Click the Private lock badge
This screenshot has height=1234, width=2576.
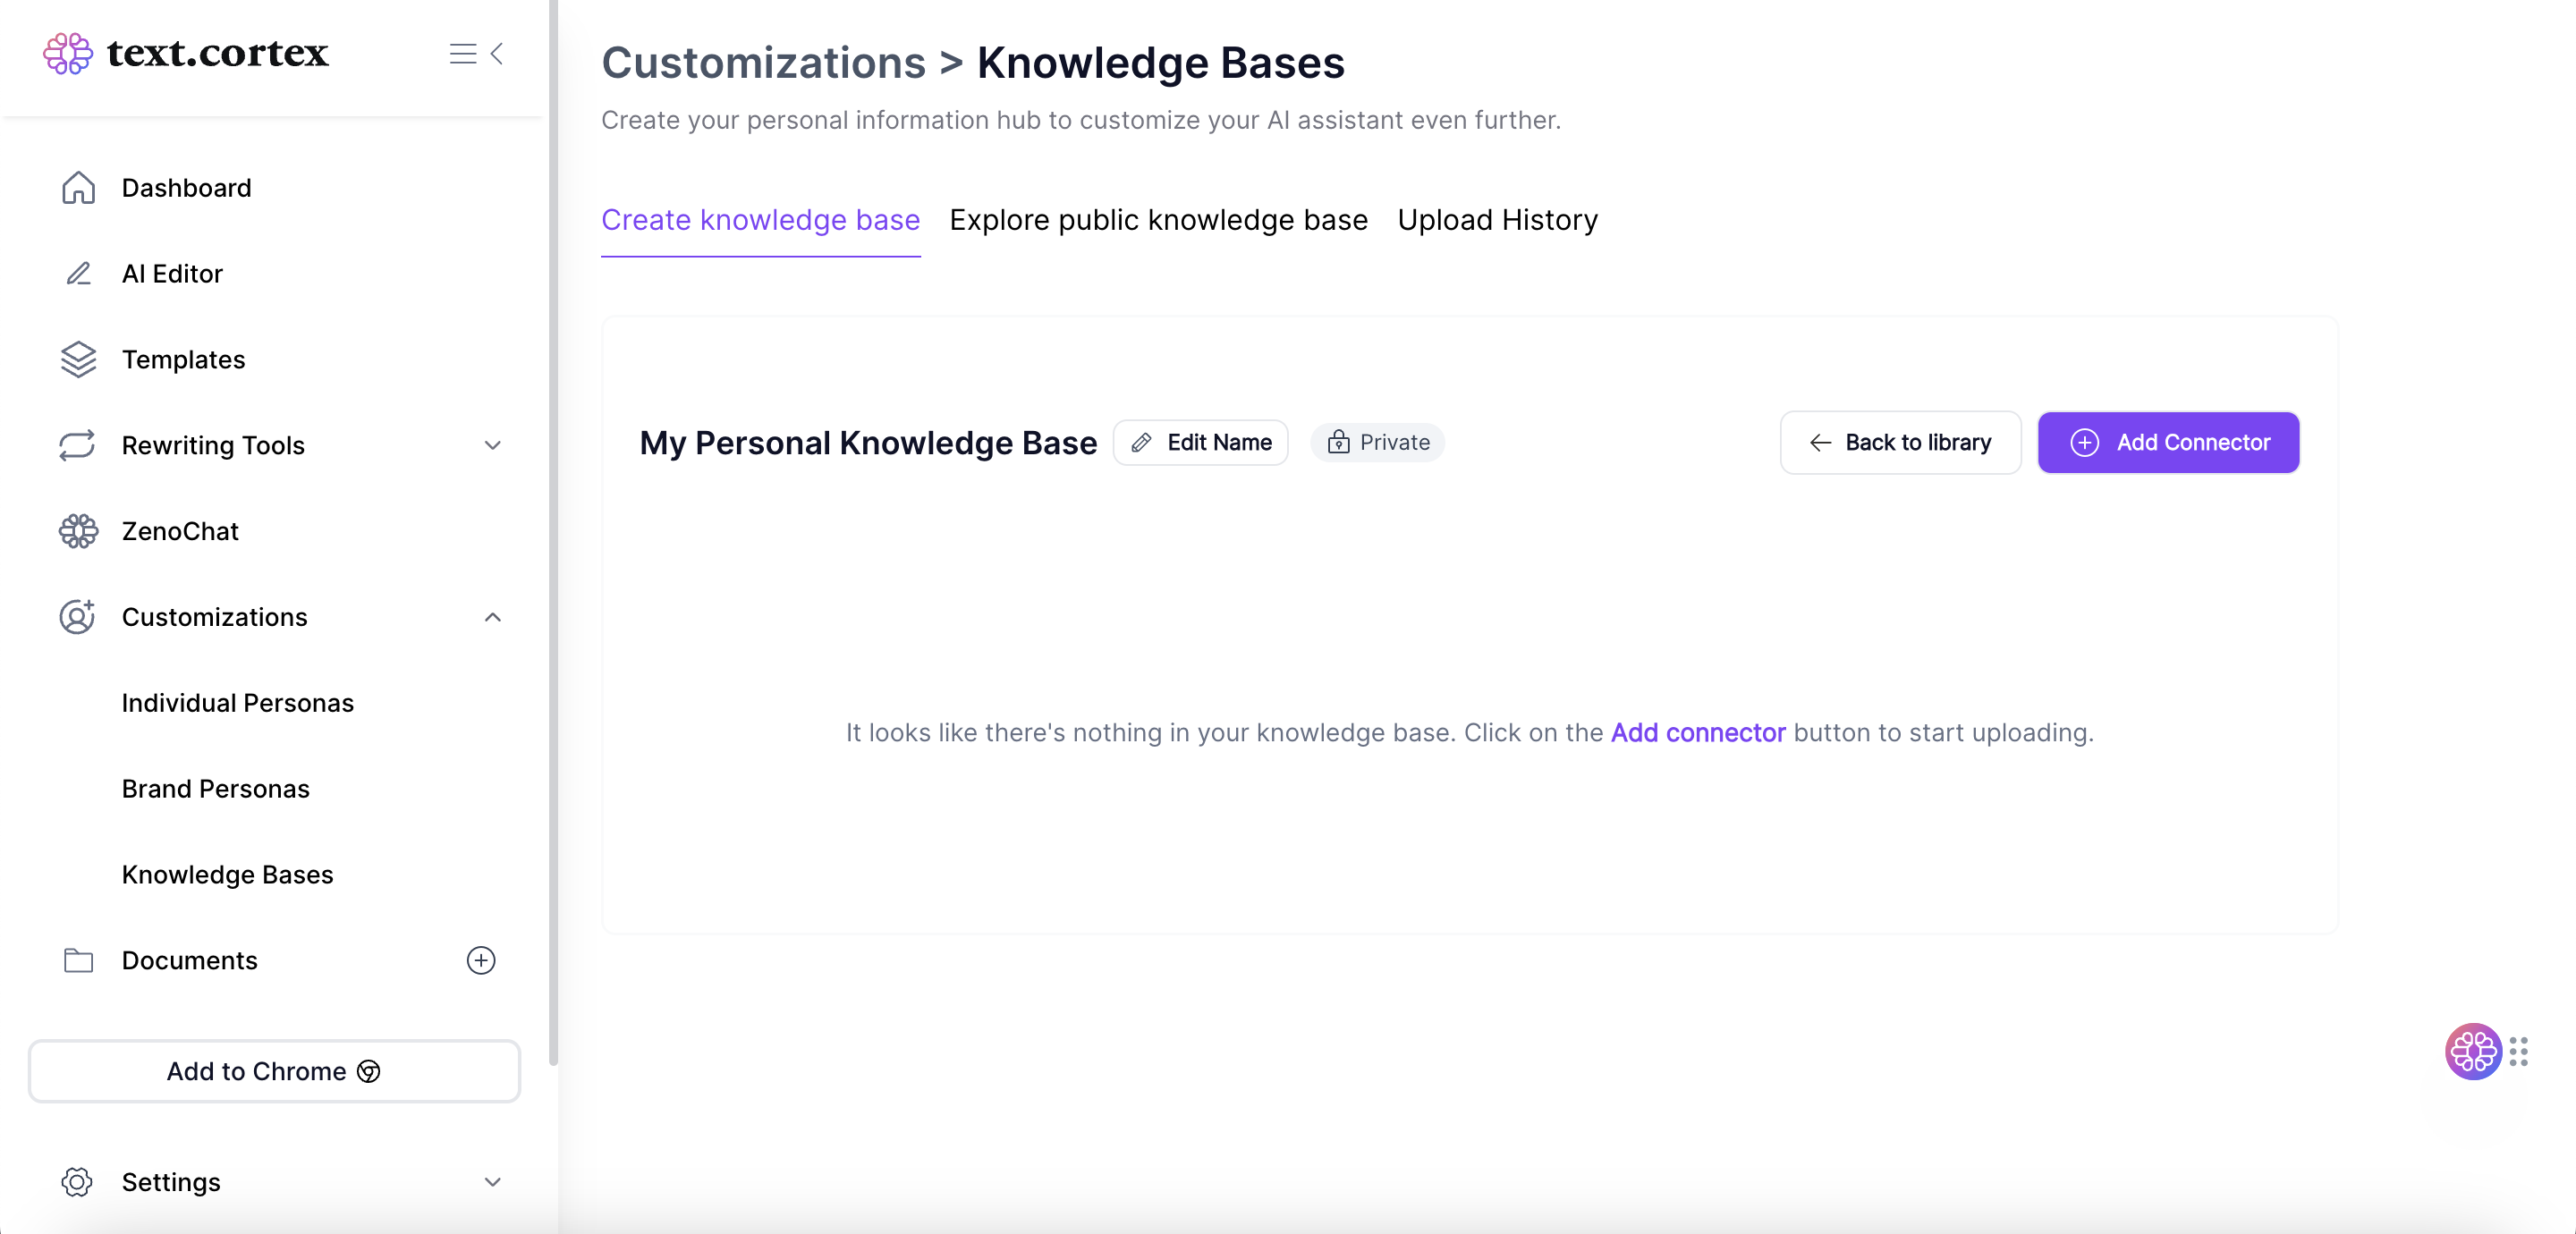[1378, 442]
